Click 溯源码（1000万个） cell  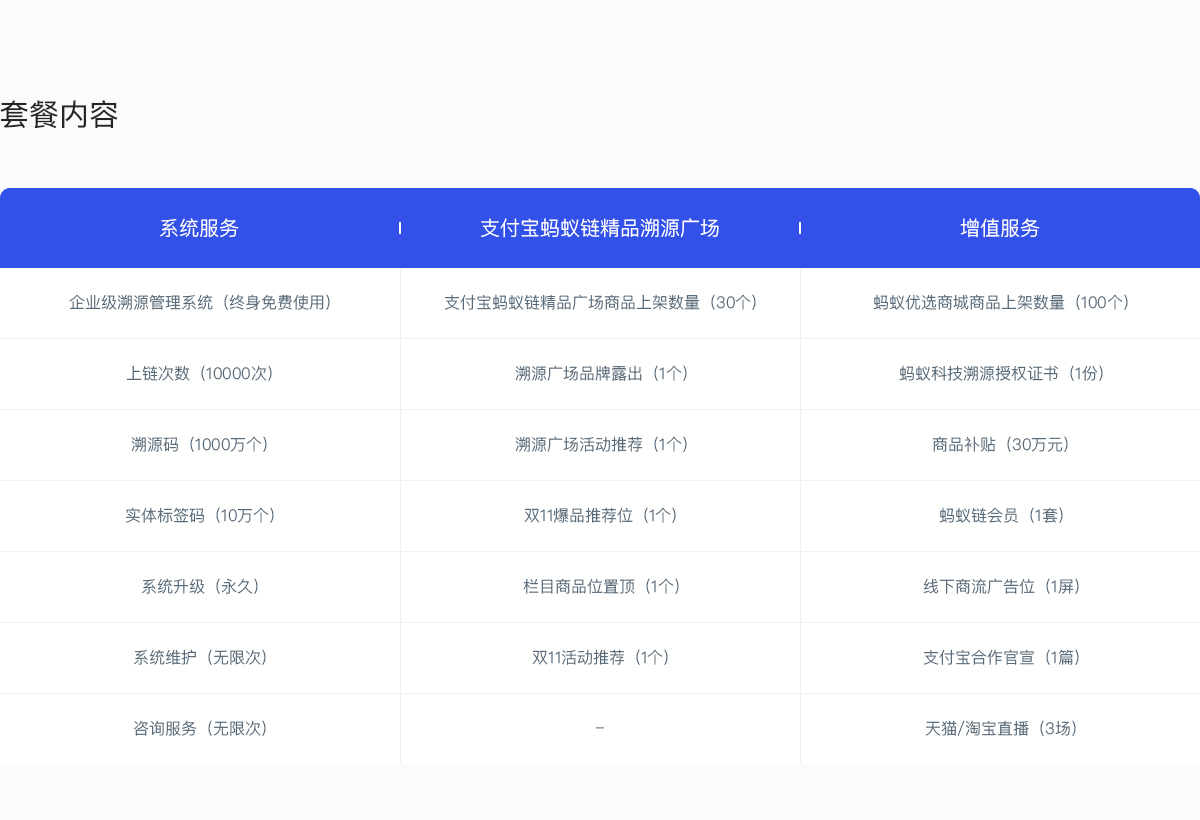[200, 445]
